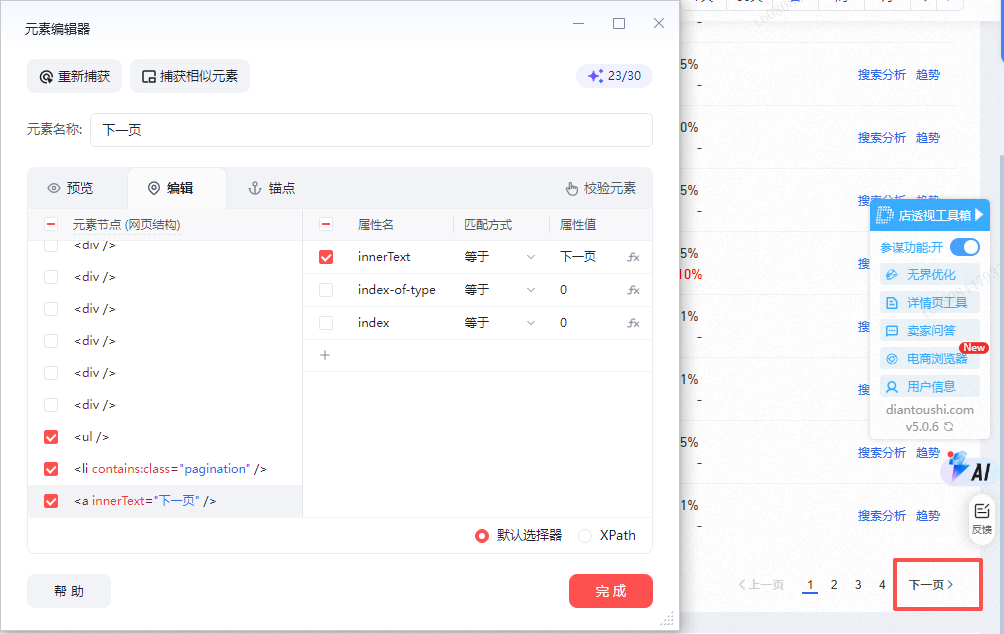The width and height of the screenshot is (1004, 634).
Task: Click the 店透视工具箱 logo icon
Action: 885,215
